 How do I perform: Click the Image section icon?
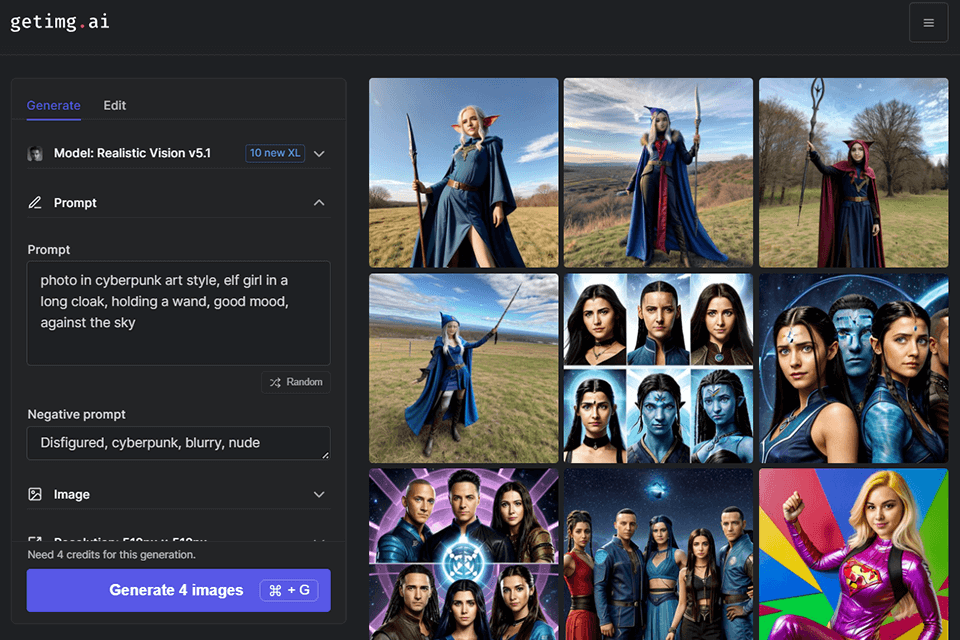point(35,494)
